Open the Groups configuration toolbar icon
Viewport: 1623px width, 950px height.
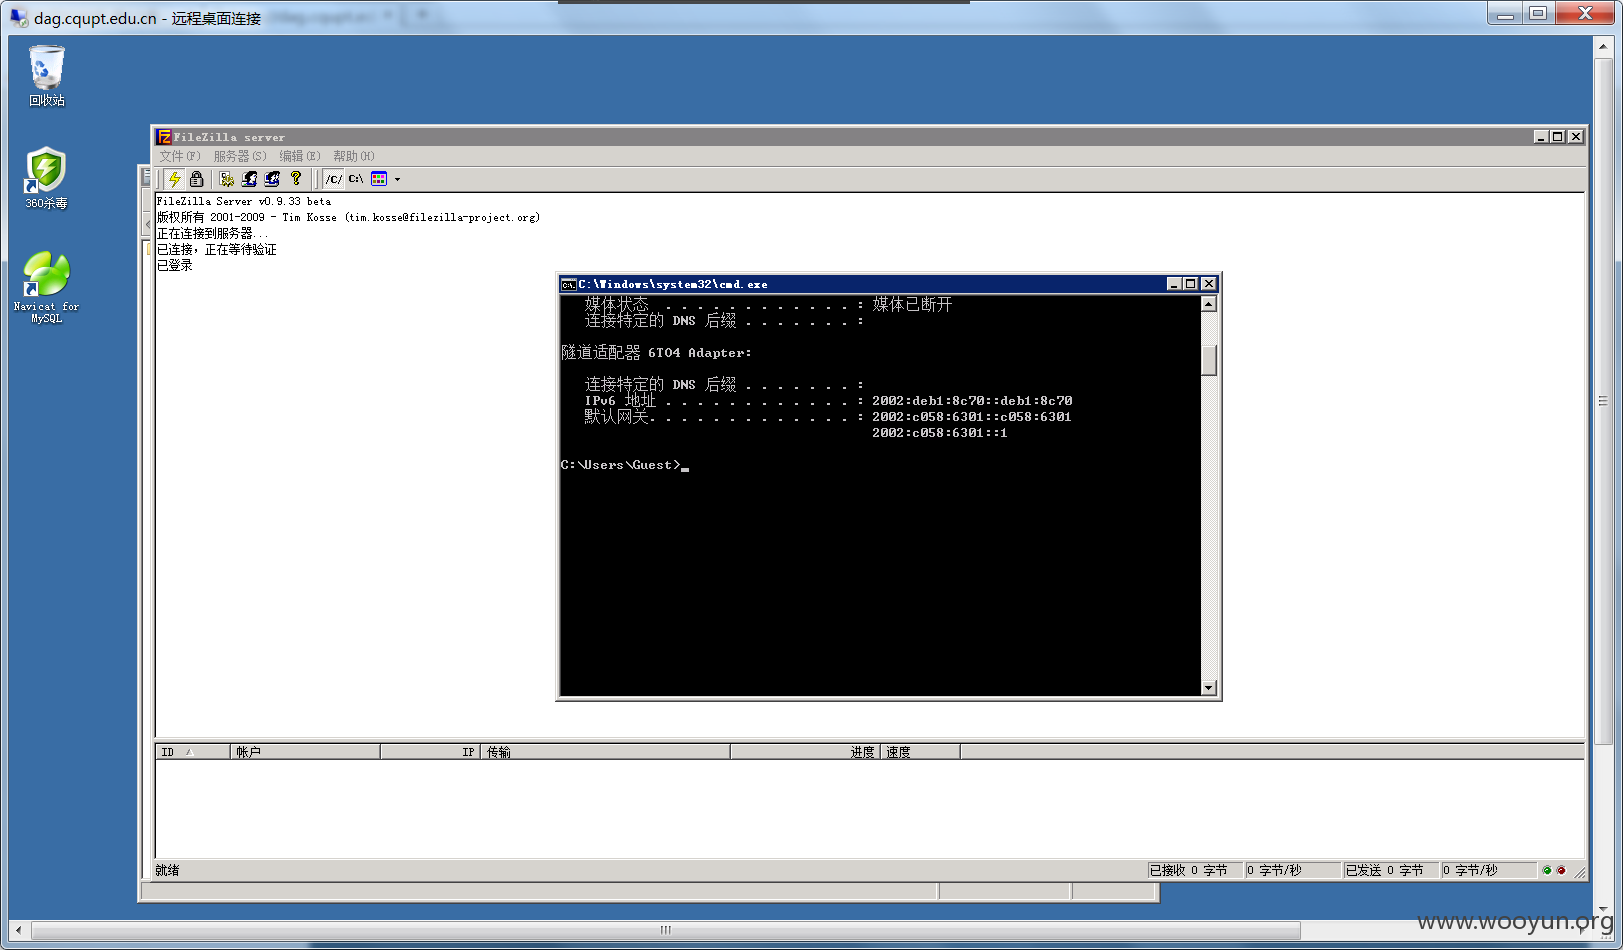click(x=272, y=179)
